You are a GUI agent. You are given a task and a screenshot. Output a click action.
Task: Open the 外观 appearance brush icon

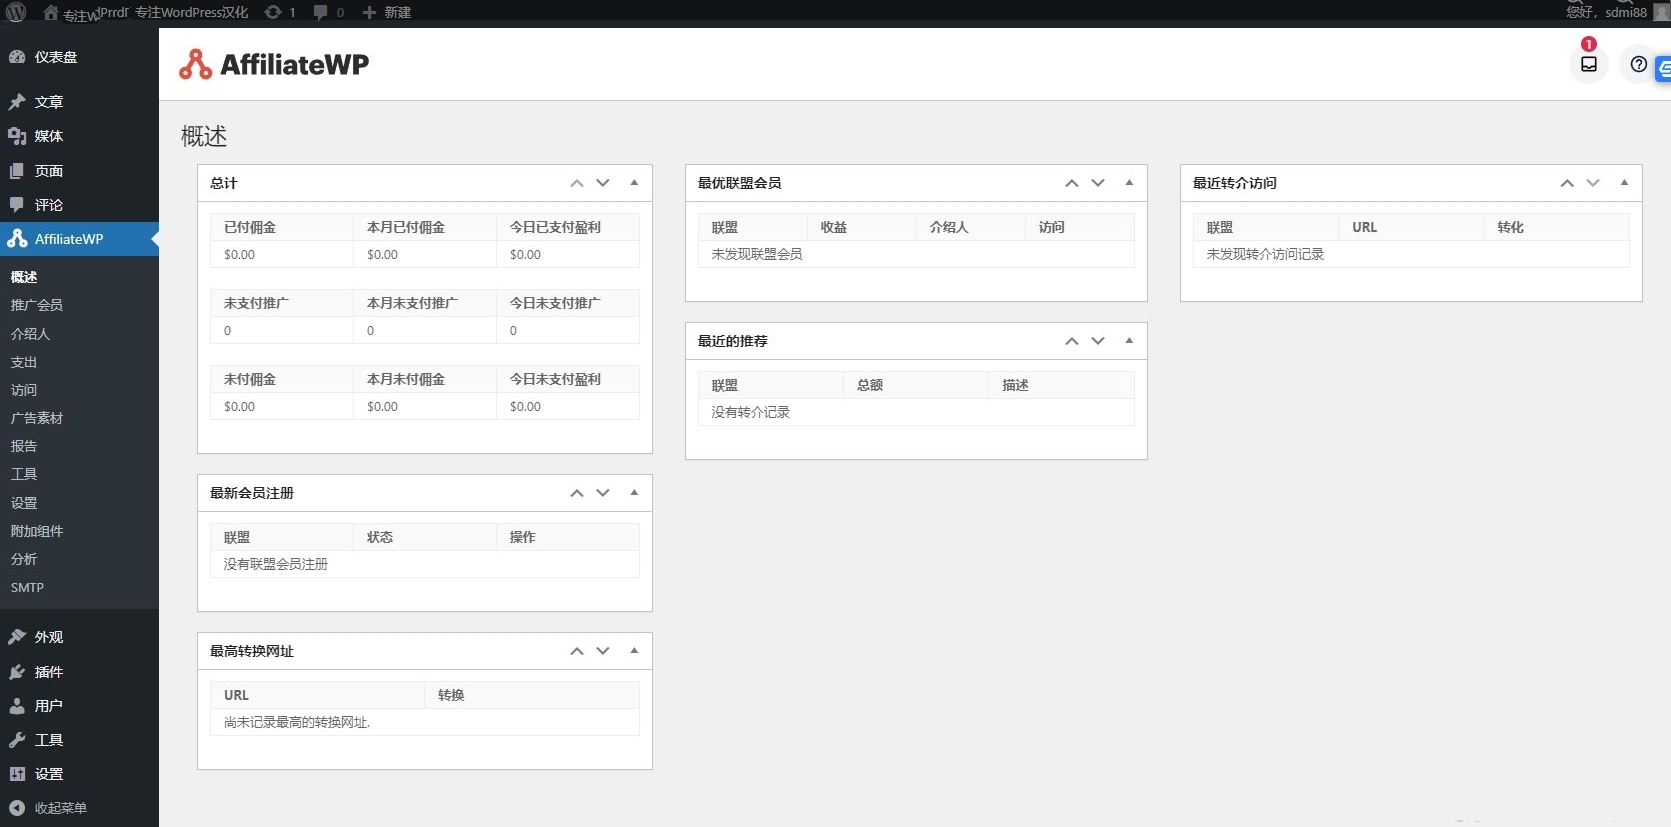[x=17, y=637]
